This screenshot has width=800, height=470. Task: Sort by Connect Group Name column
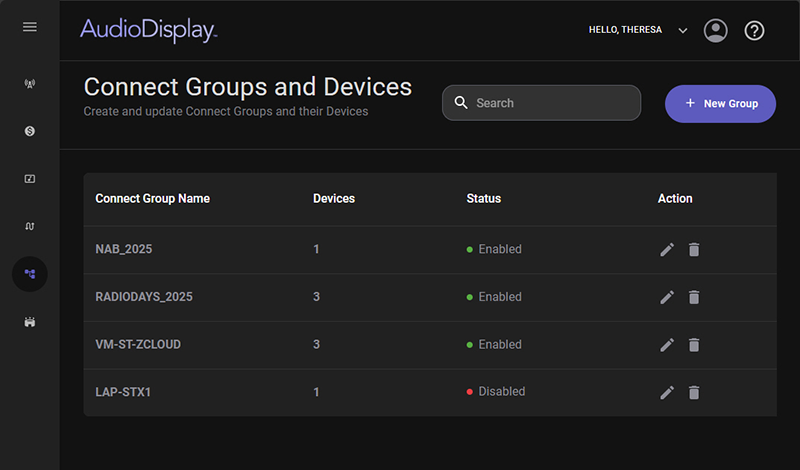point(152,199)
